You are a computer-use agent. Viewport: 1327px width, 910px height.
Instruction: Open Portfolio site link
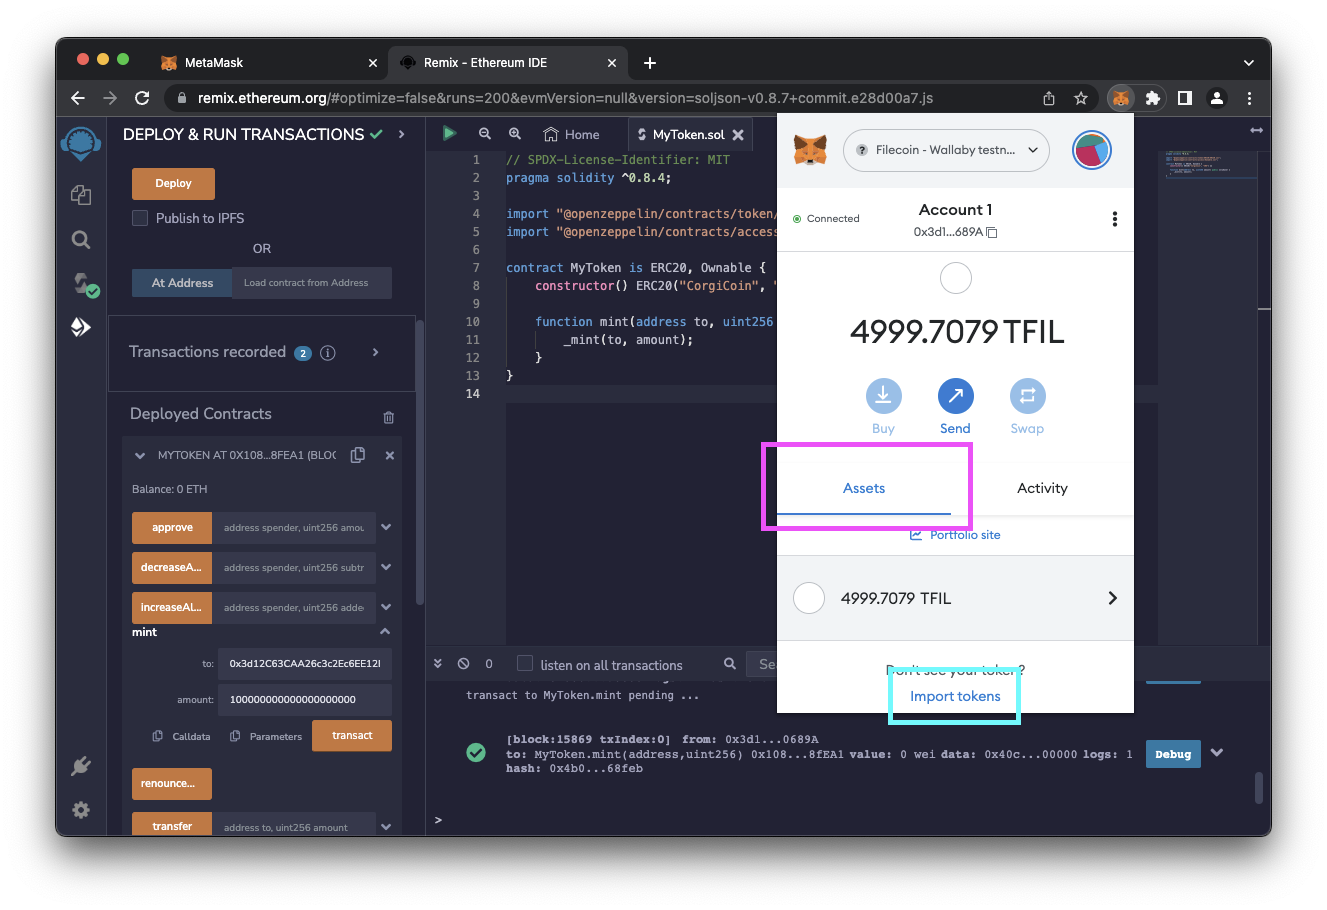955,534
